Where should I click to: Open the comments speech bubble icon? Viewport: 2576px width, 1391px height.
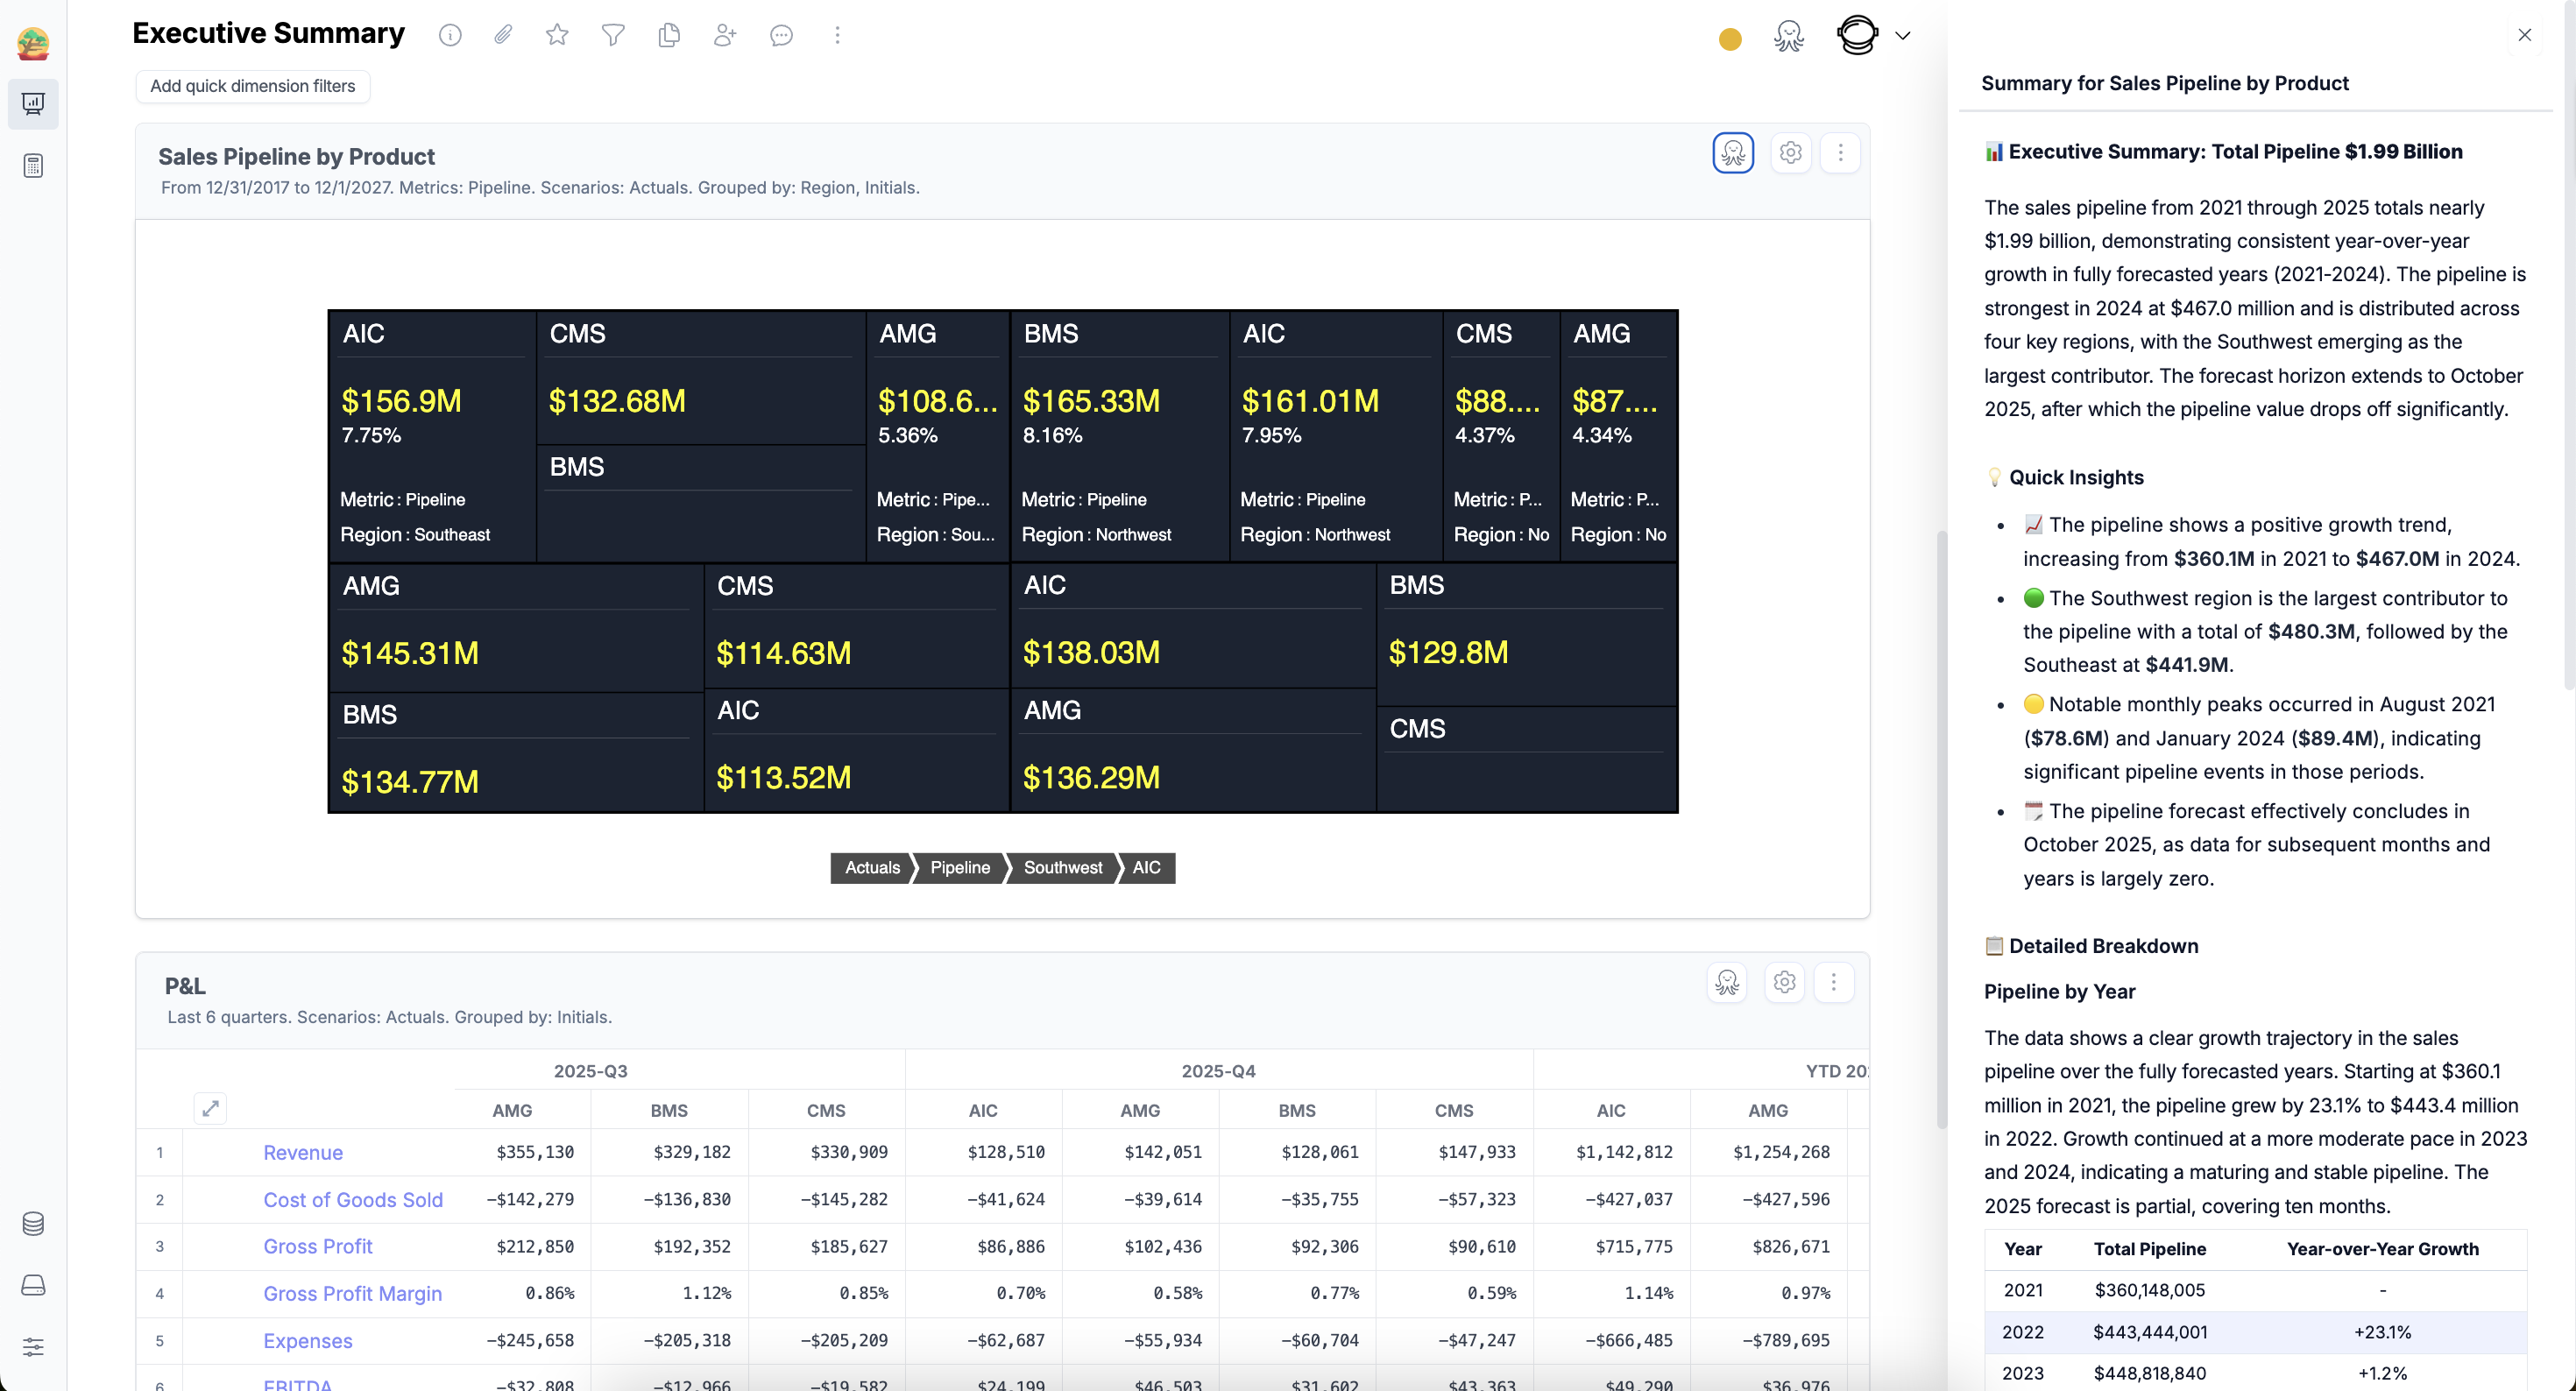point(781,35)
